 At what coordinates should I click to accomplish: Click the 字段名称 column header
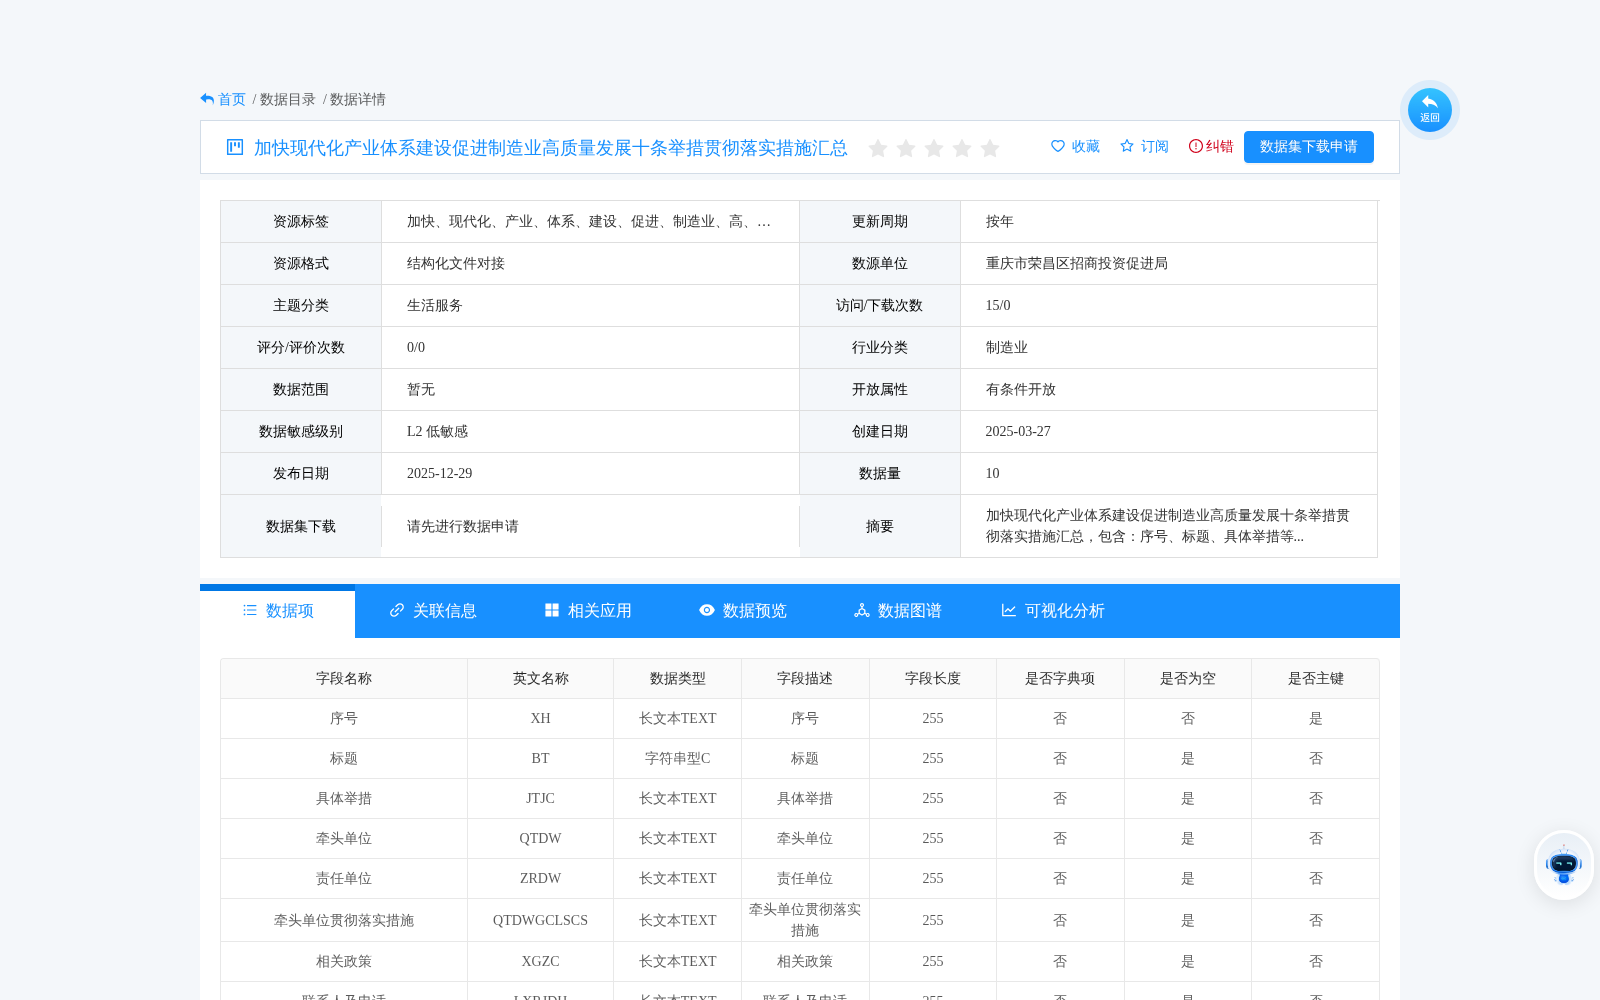(x=344, y=679)
